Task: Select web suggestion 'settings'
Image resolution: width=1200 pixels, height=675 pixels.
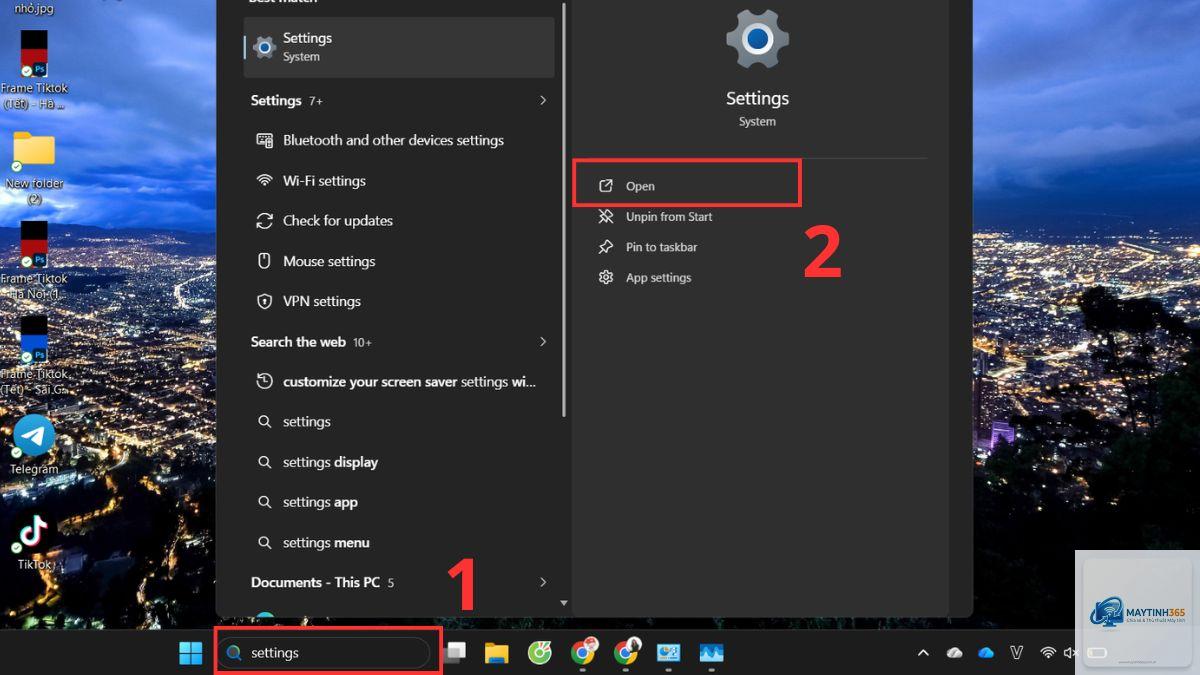Action: click(399, 422)
